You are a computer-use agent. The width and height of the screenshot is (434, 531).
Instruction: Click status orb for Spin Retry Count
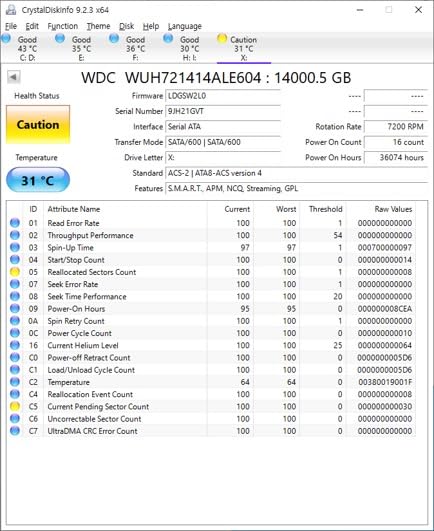[15, 321]
